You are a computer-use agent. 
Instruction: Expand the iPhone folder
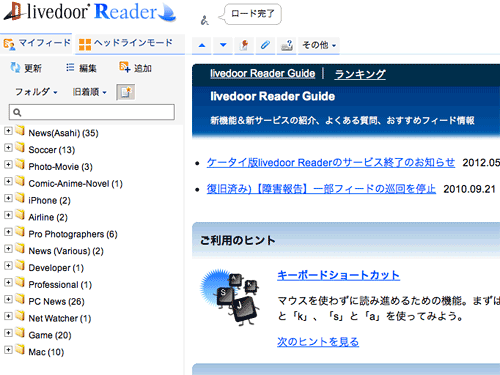click(x=8, y=198)
